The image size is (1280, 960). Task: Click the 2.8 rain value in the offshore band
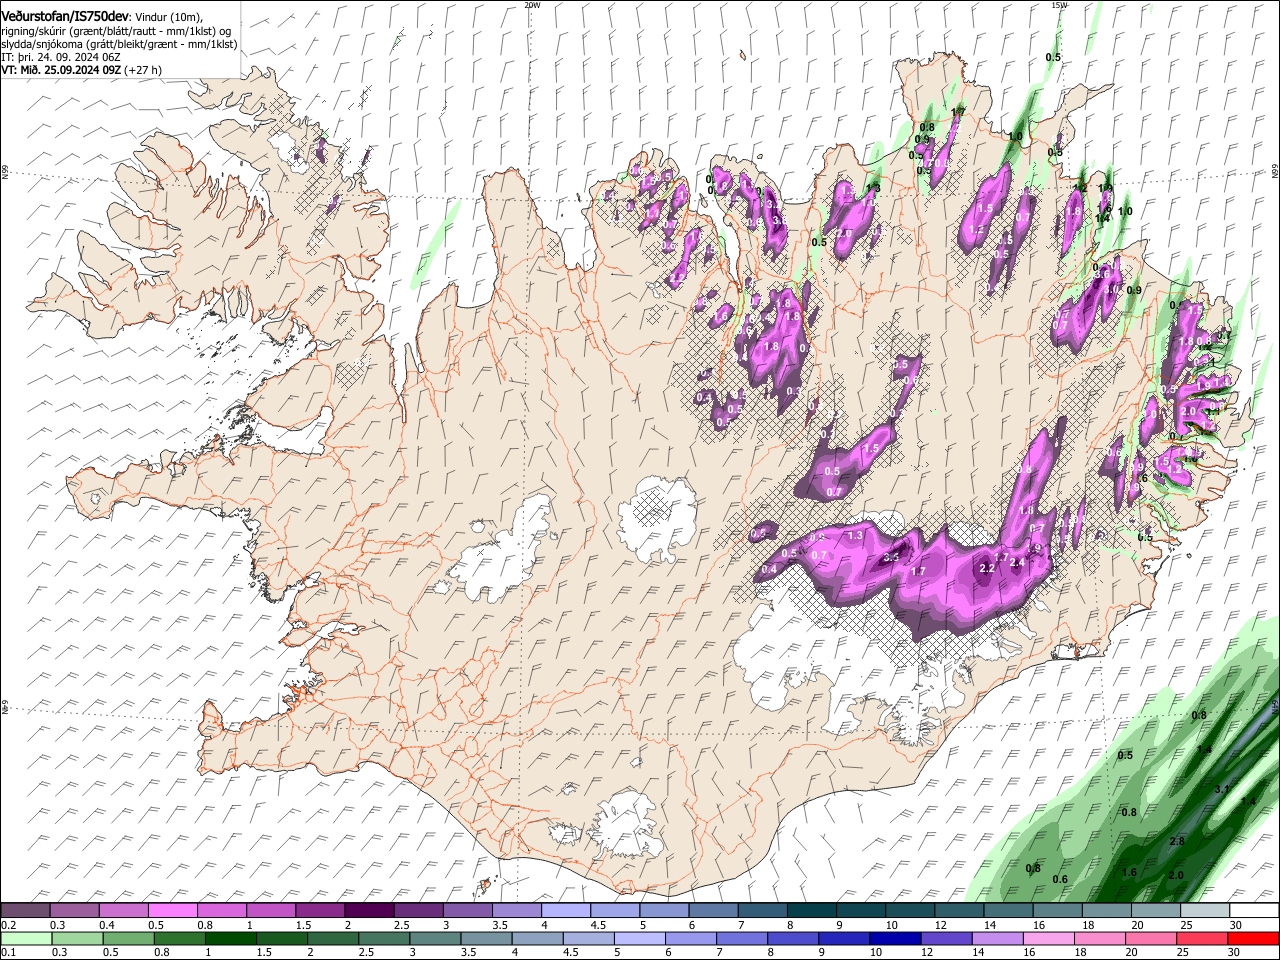click(x=1177, y=841)
